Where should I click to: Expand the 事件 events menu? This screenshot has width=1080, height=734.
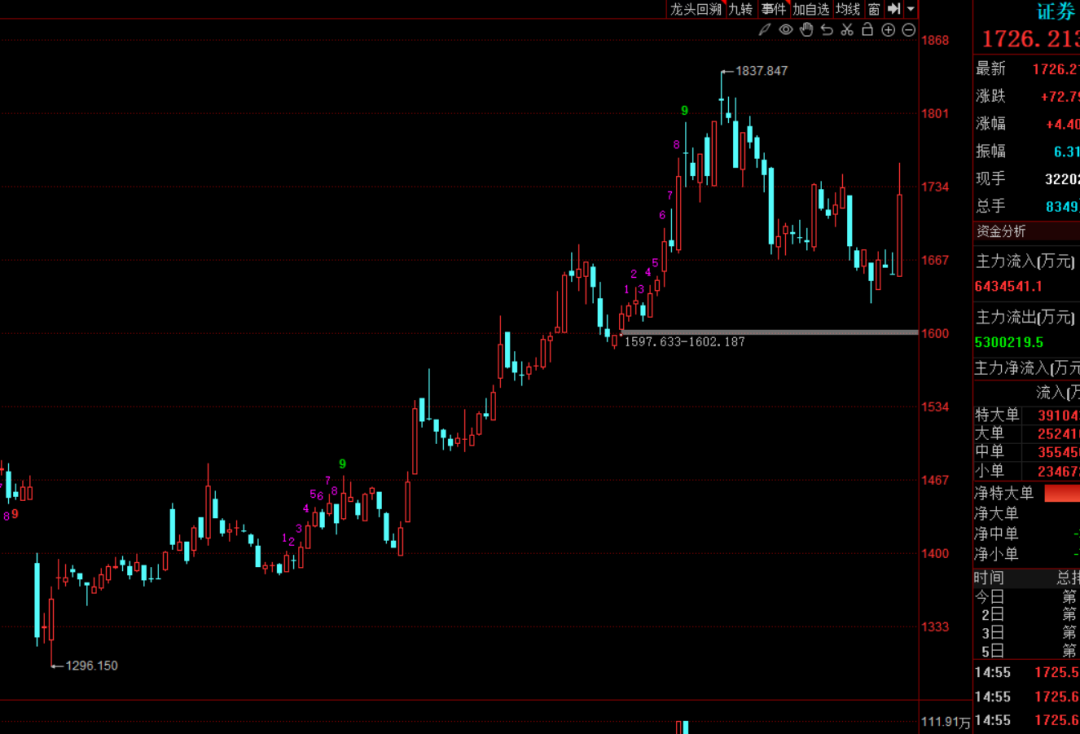click(x=774, y=9)
